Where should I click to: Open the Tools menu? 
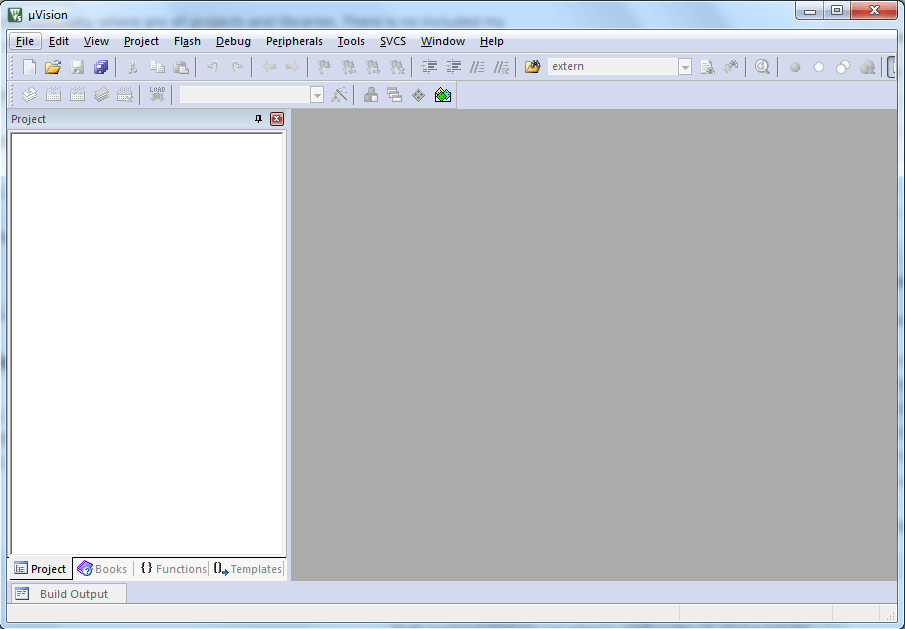(x=351, y=41)
